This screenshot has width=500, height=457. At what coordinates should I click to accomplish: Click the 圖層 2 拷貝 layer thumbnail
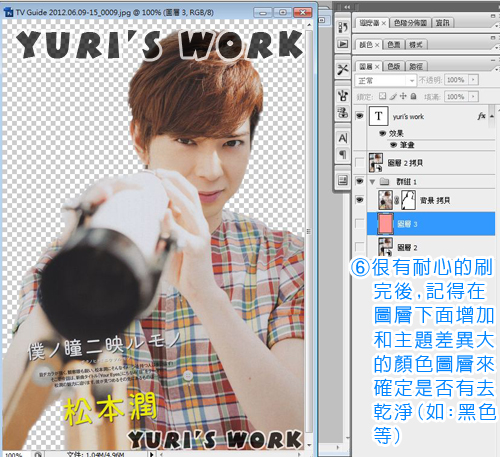pos(376,163)
